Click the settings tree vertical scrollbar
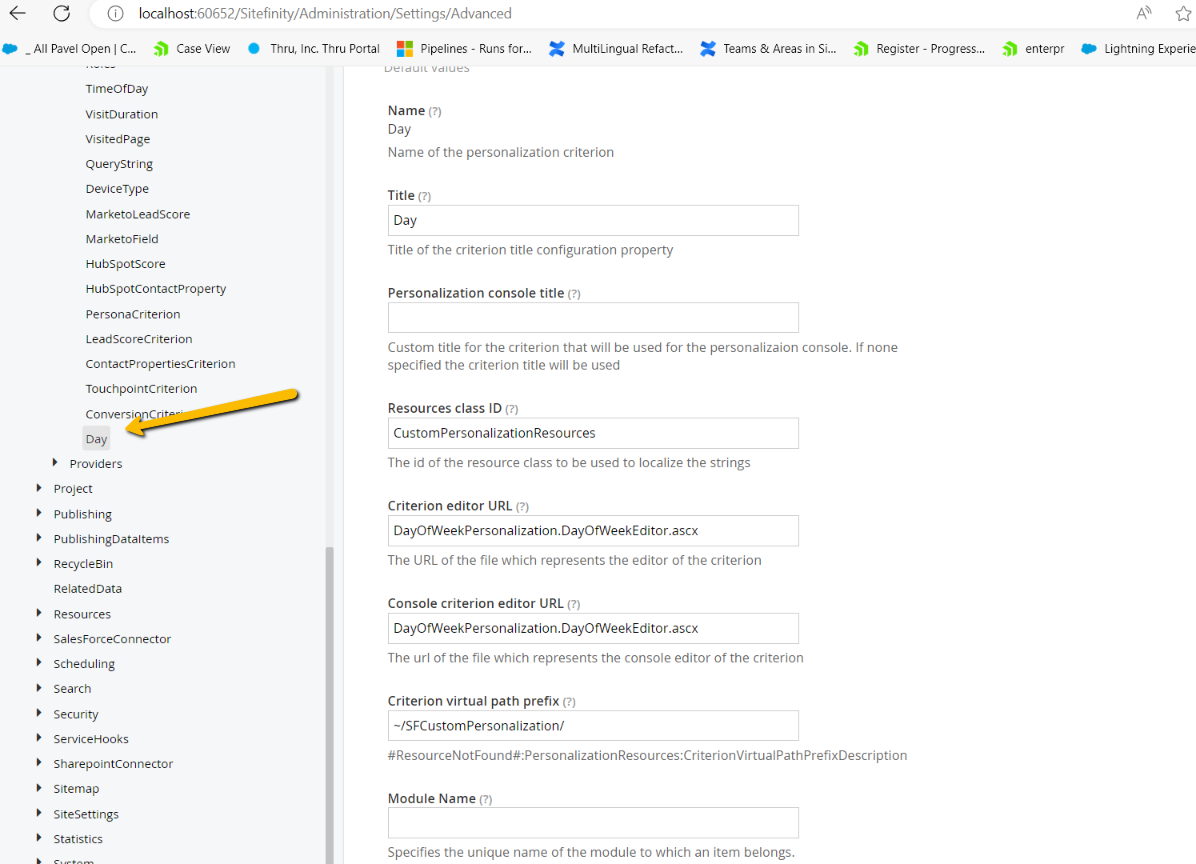1196x864 pixels. pos(330,705)
